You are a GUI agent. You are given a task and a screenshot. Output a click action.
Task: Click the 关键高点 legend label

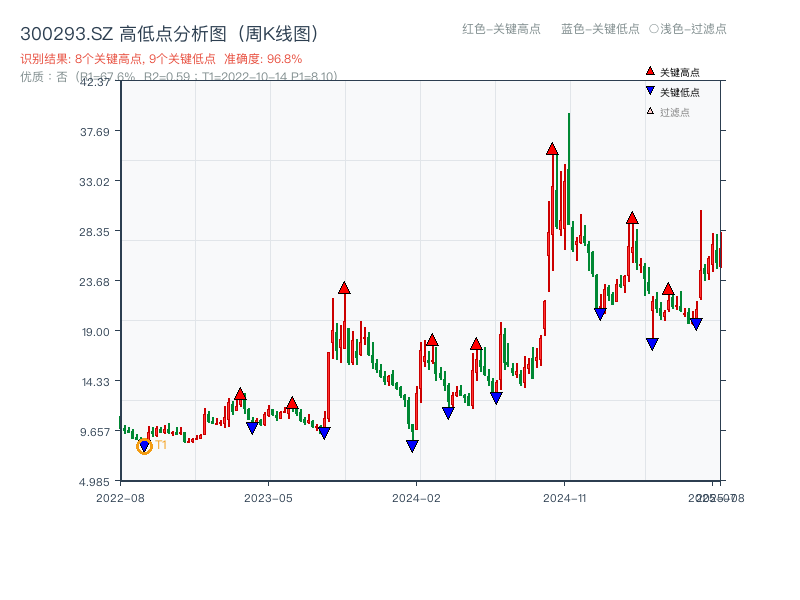pos(680,72)
